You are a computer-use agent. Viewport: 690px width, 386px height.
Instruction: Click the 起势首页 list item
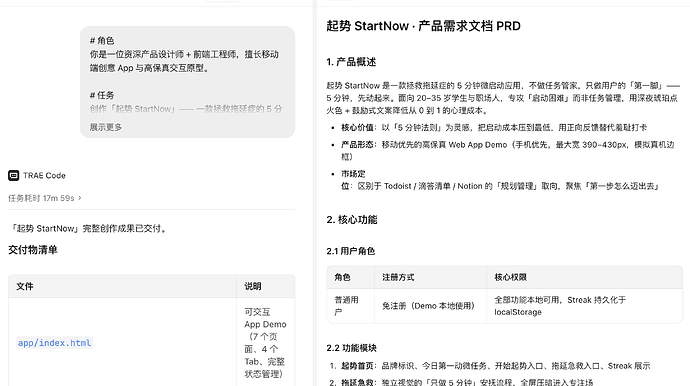tap(495, 366)
